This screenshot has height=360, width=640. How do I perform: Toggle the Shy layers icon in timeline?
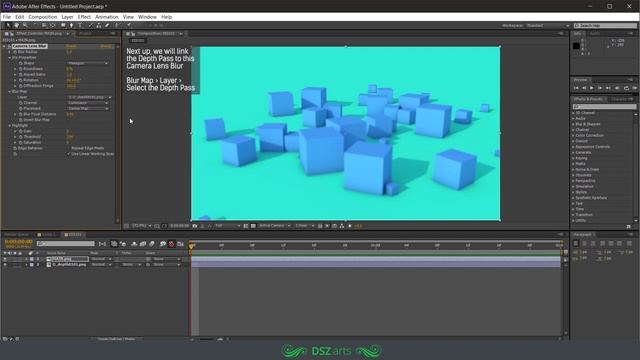click(134, 244)
